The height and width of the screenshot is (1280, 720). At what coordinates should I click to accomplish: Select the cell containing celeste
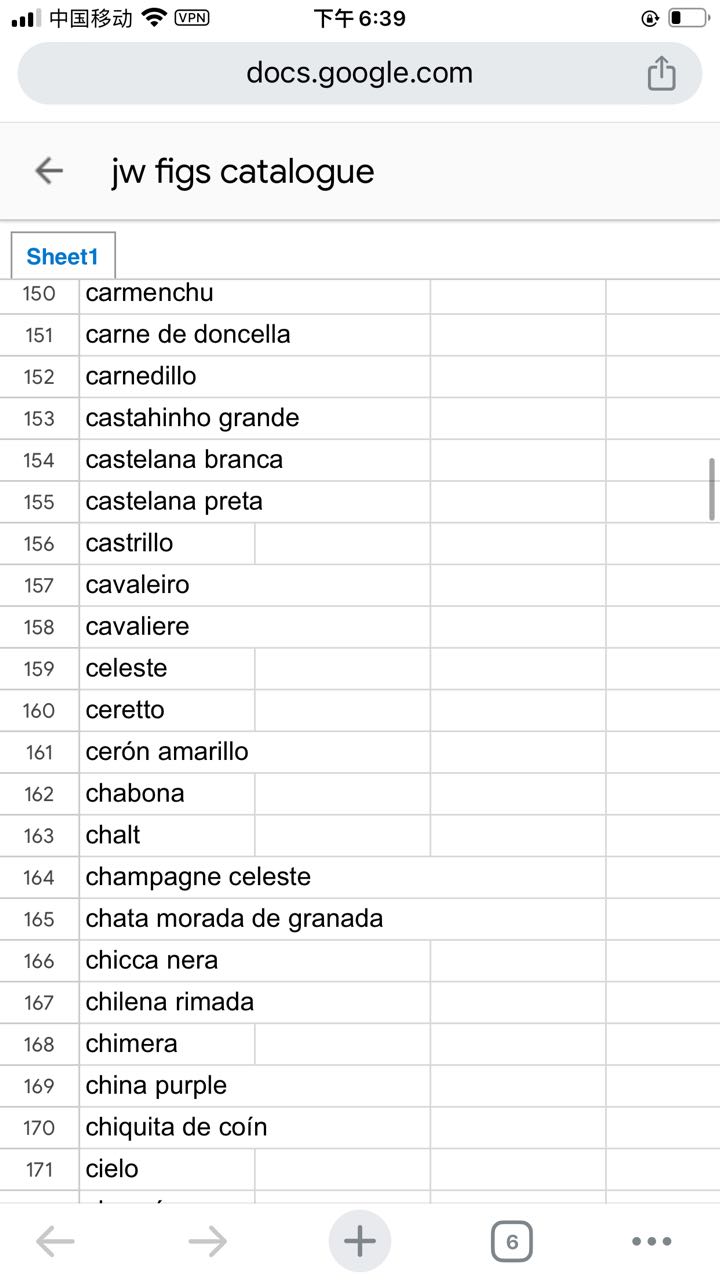click(x=167, y=668)
